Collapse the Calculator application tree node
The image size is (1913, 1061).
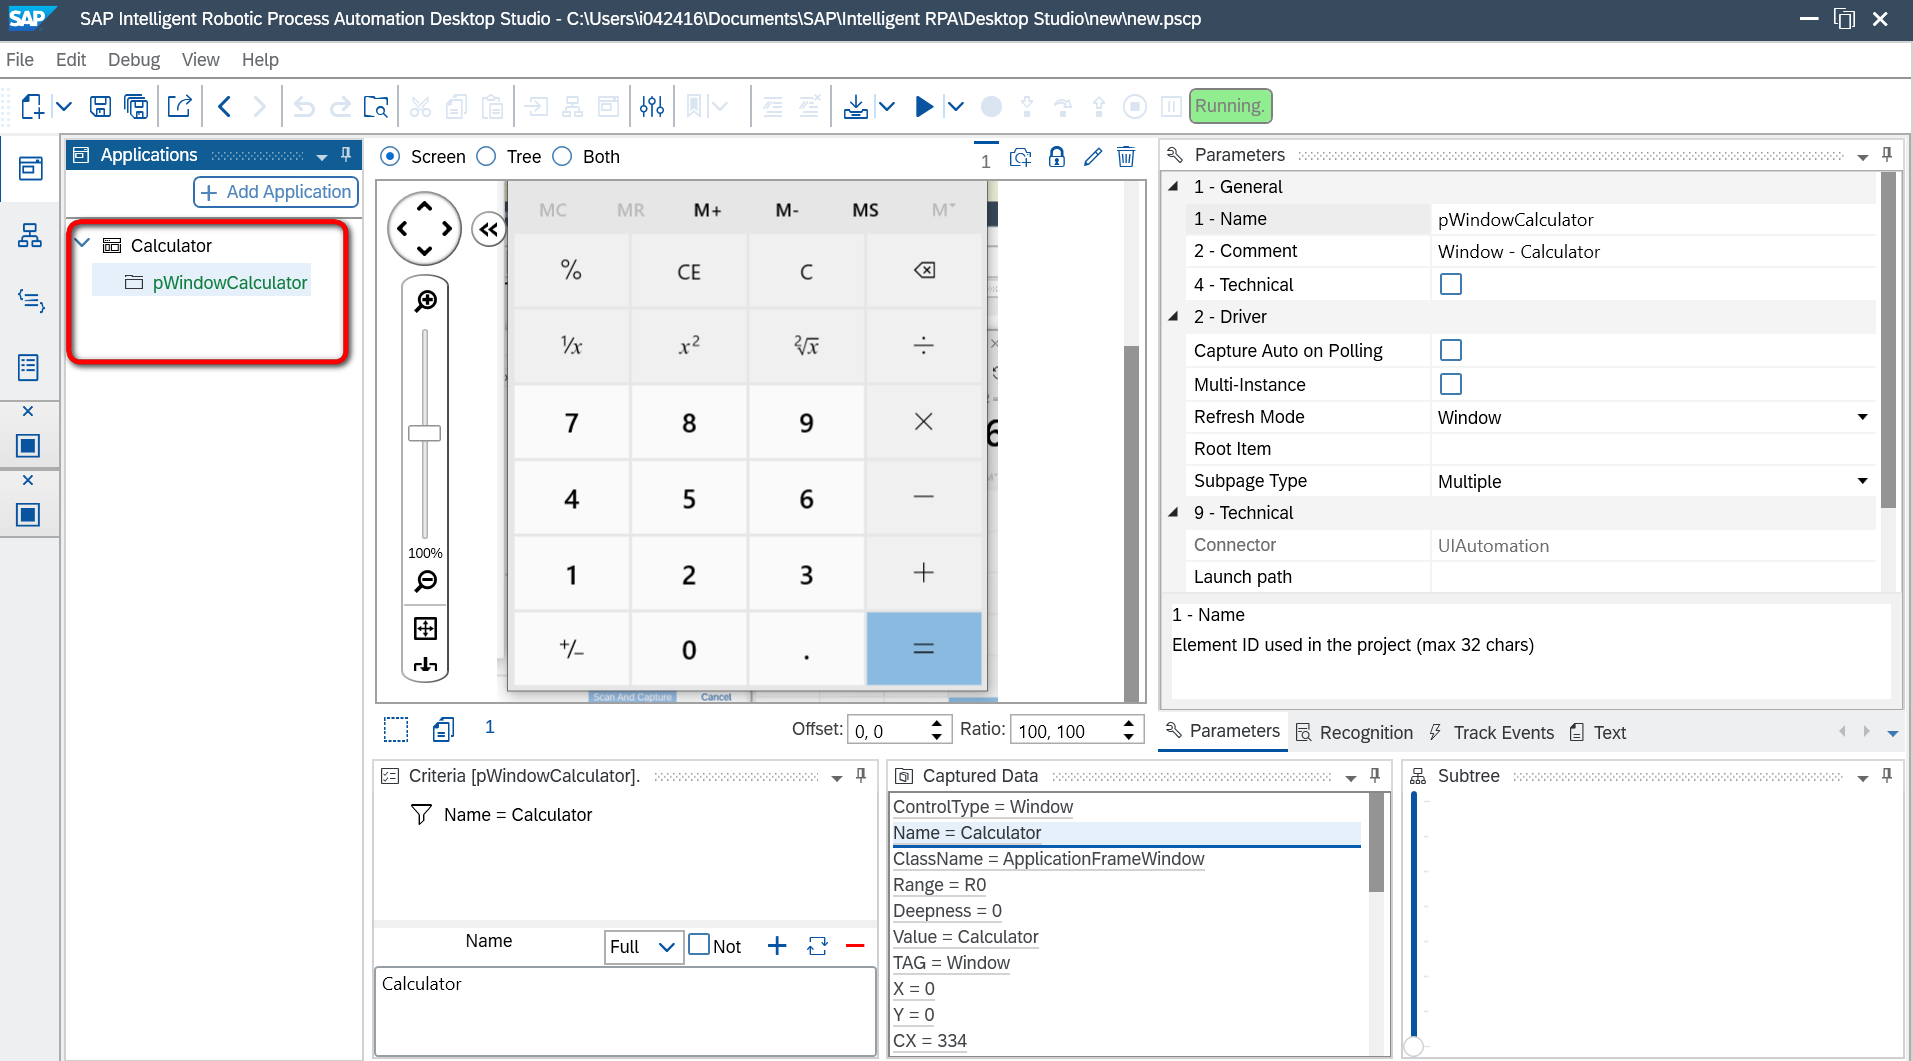[83, 244]
